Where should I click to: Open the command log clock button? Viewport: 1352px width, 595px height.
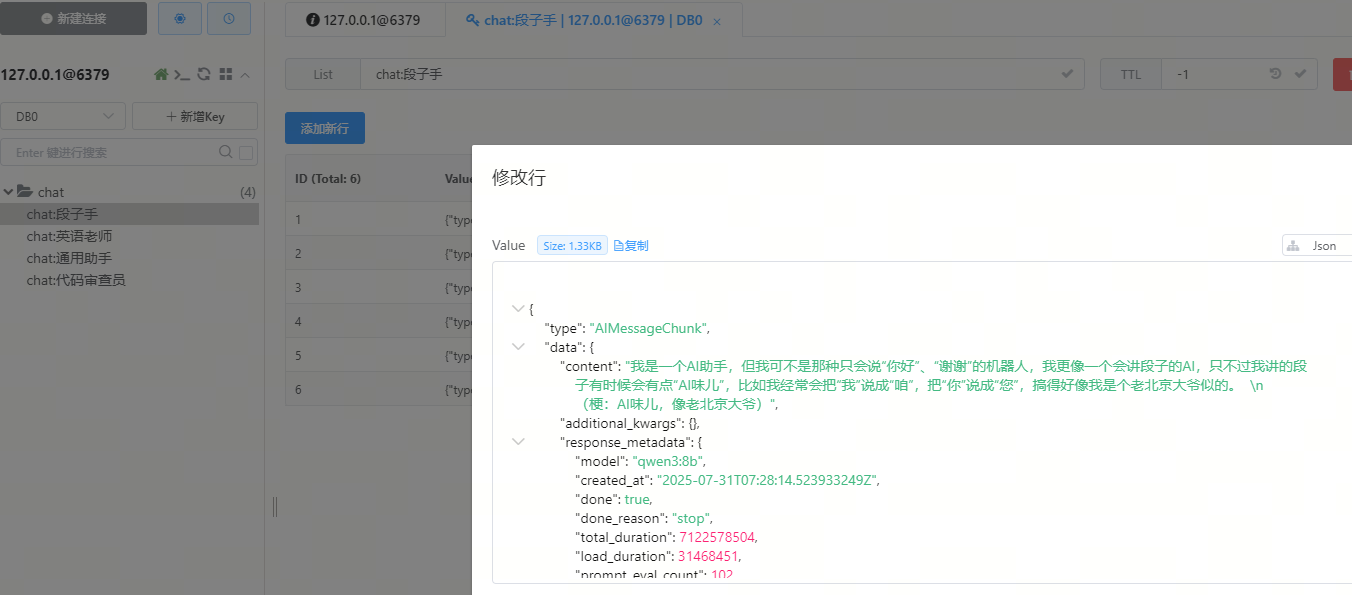229,18
